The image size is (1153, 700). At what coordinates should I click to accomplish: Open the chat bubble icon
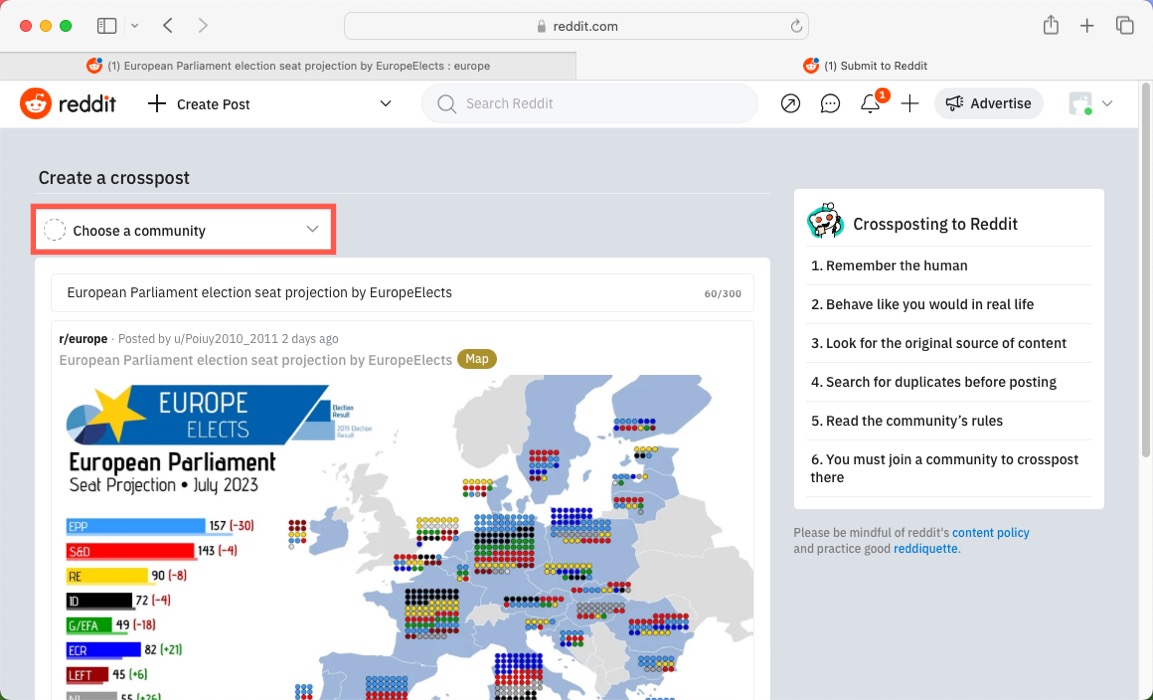(830, 104)
